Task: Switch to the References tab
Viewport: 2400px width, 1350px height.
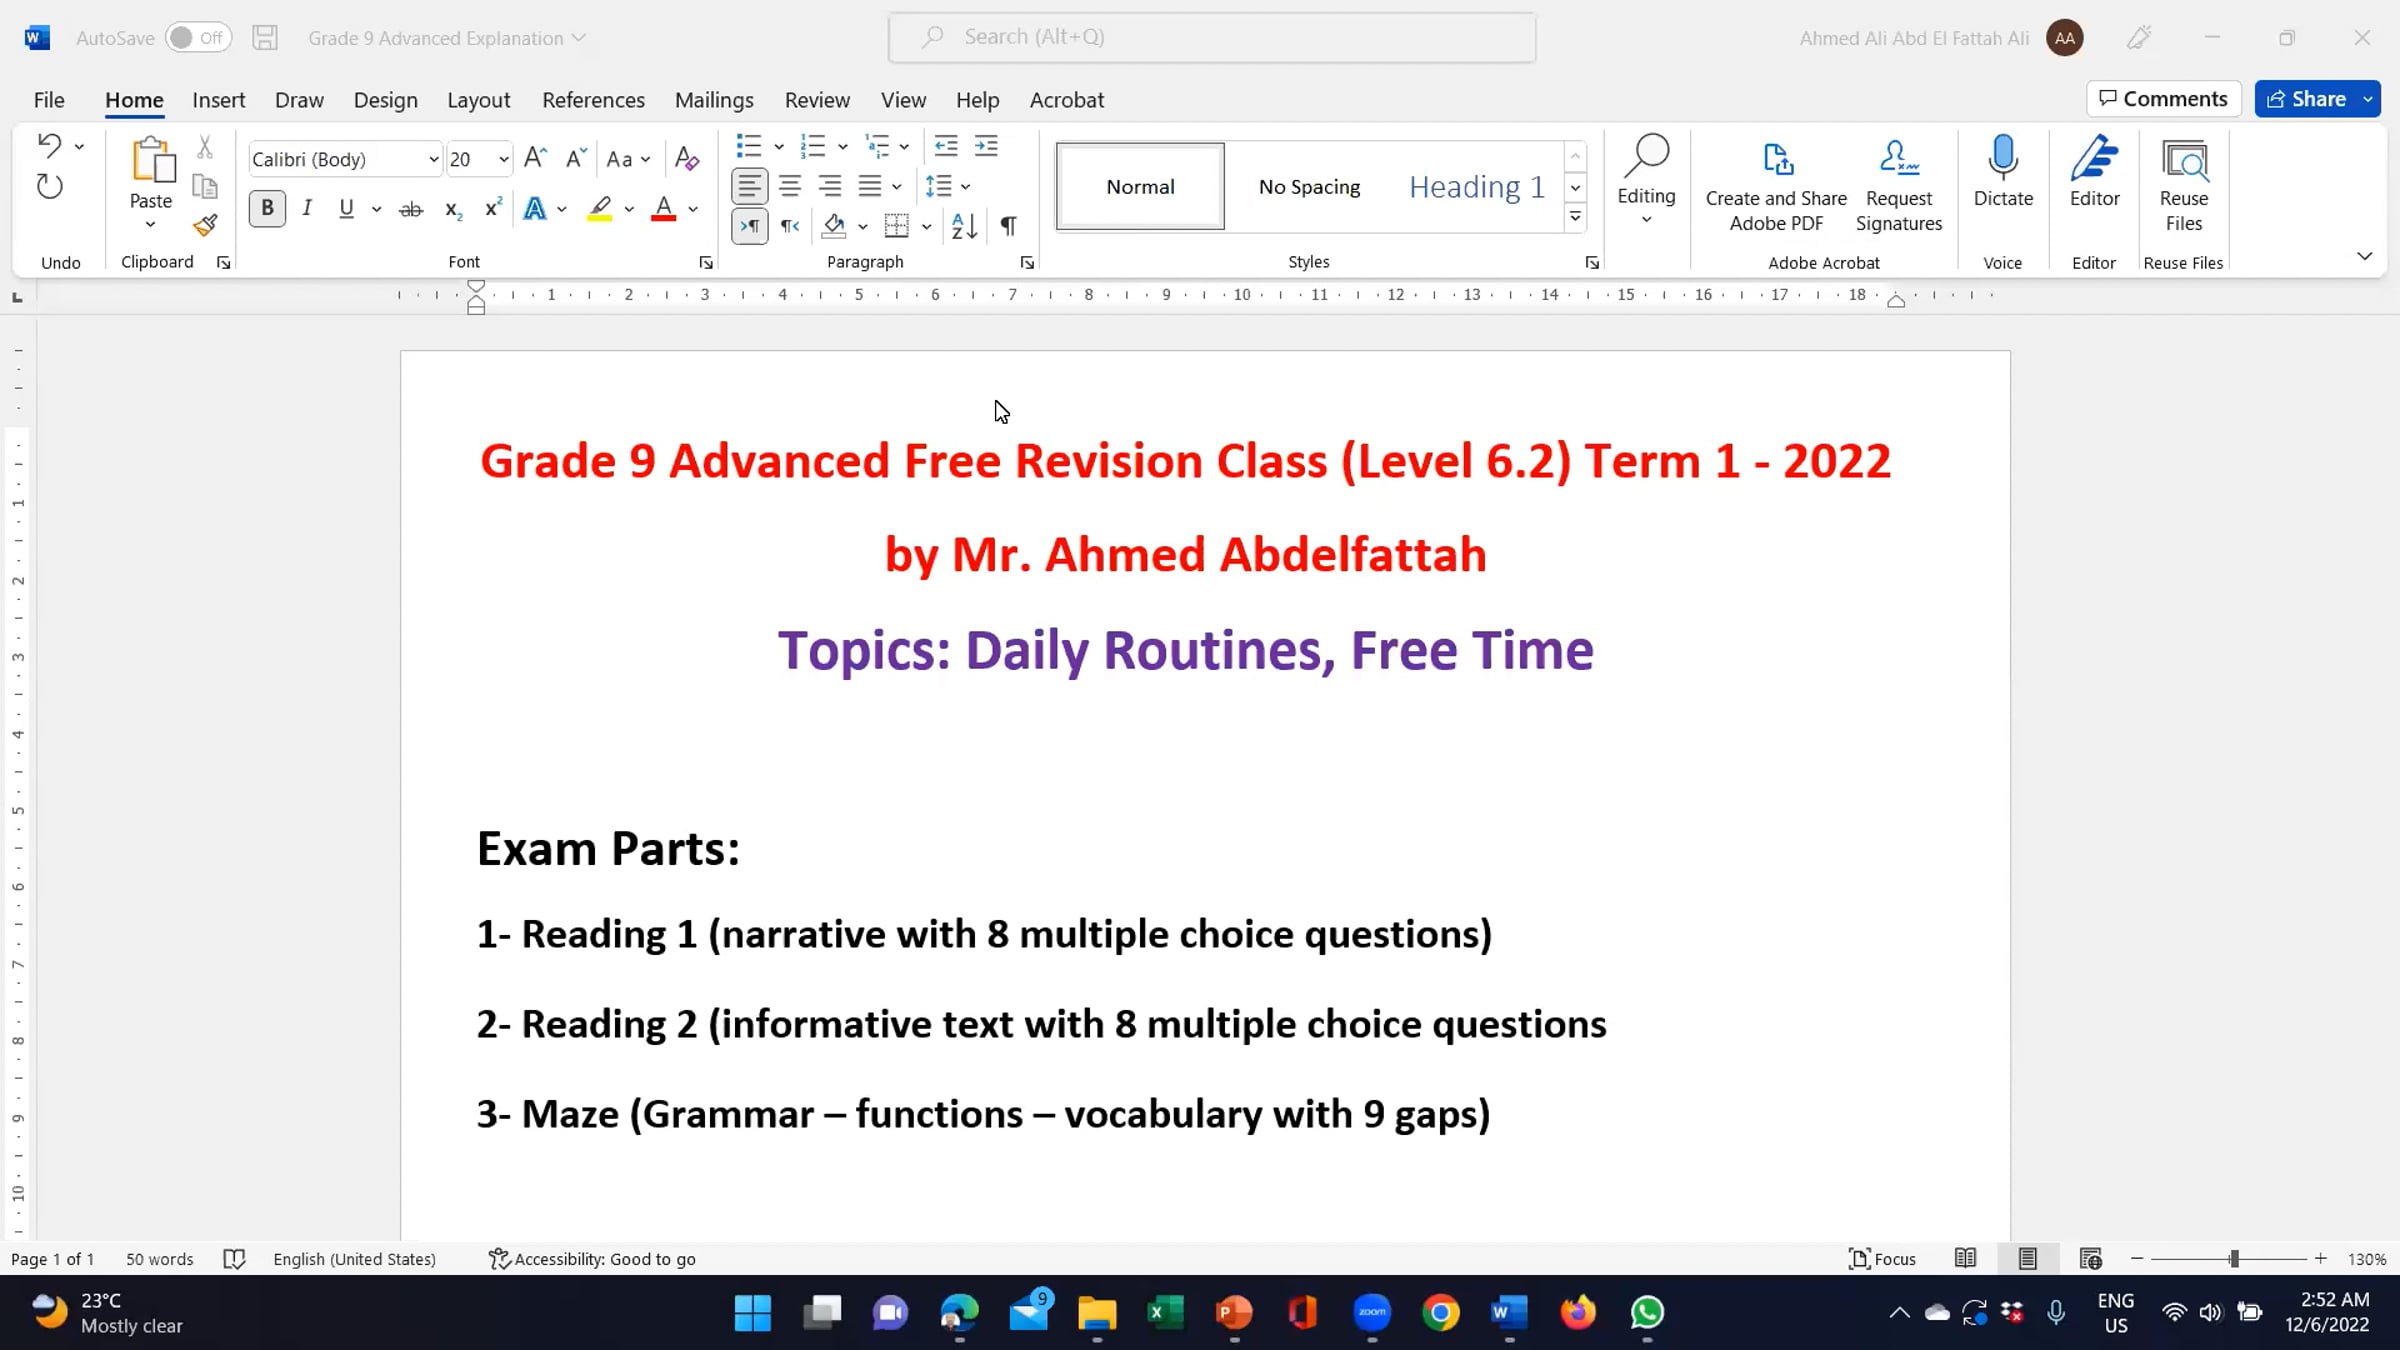Action: pyautogui.click(x=593, y=100)
